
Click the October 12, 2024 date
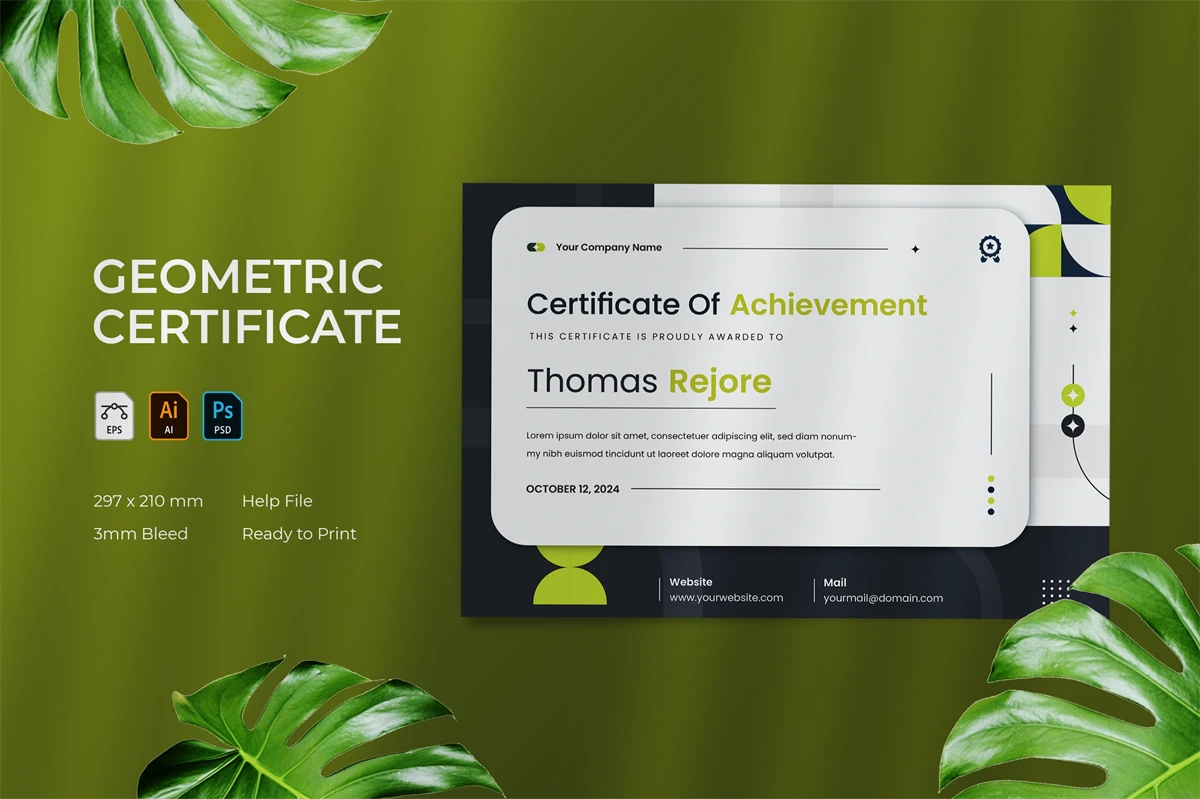pyautogui.click(x=572, y=489)
